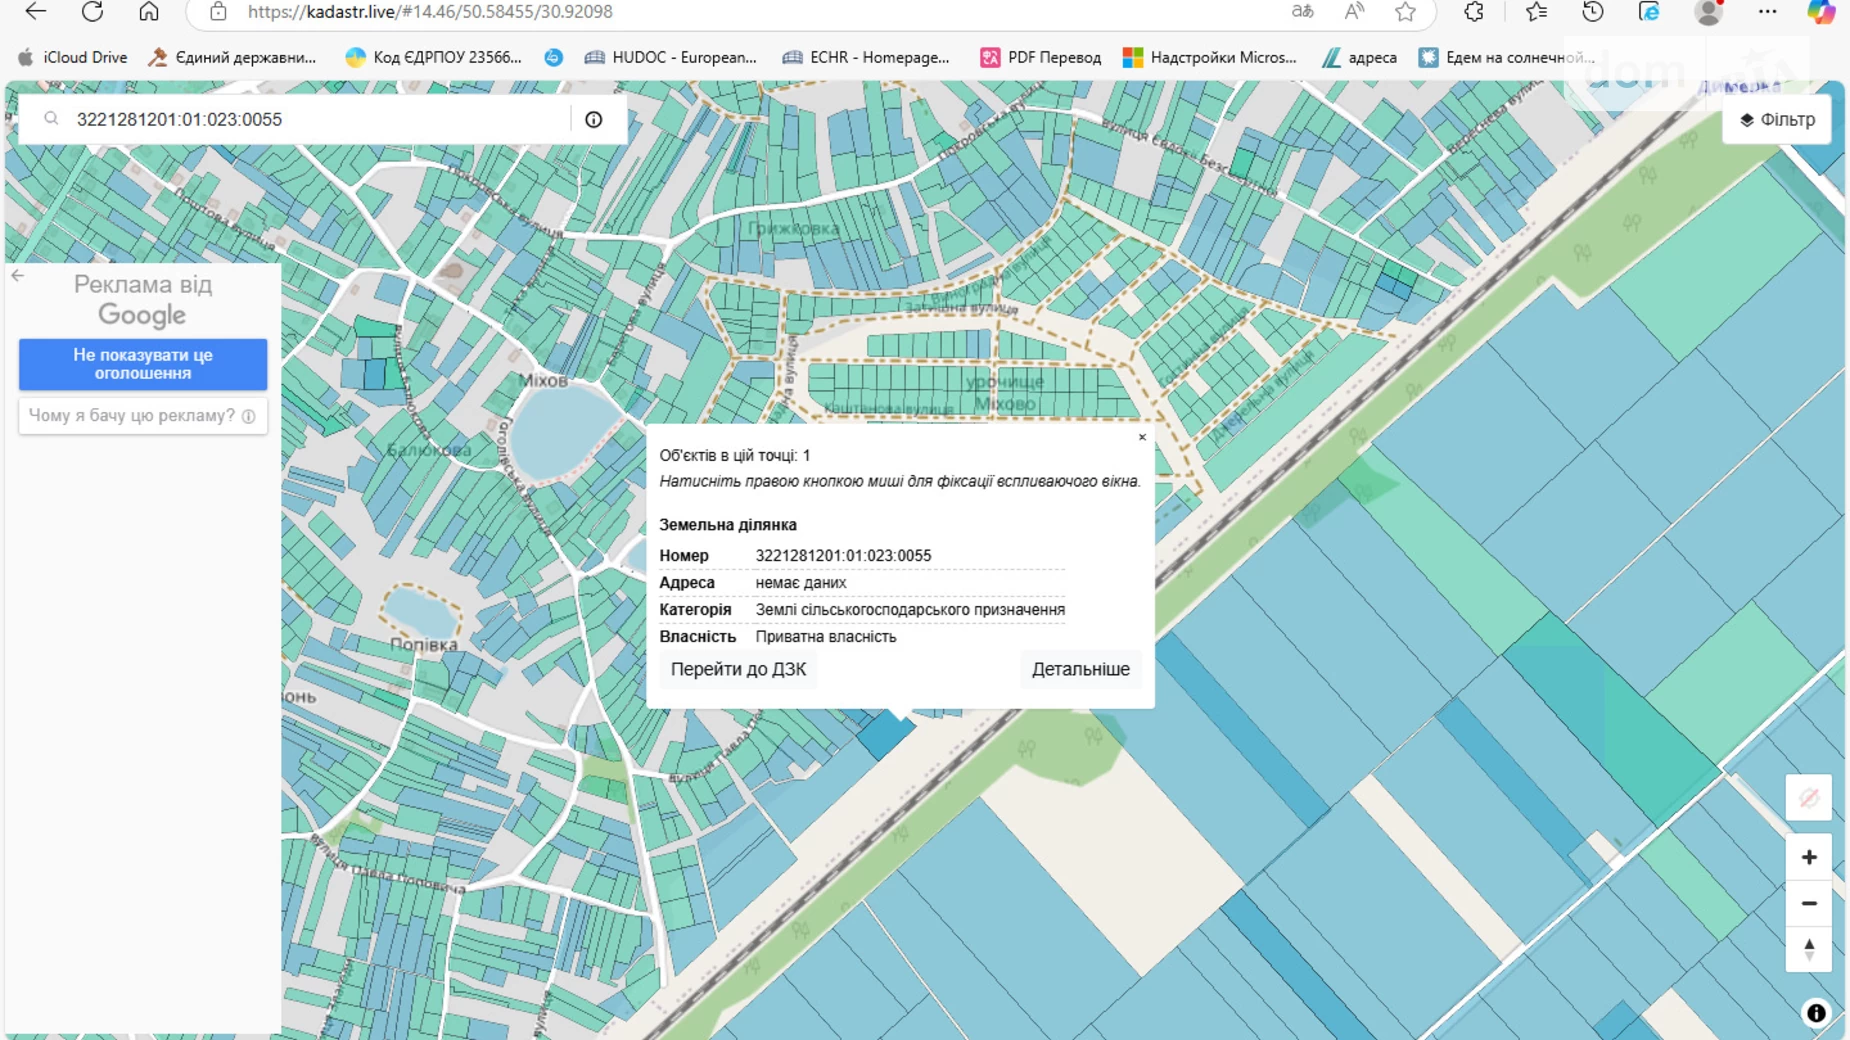View site information via the padlock icon
The height and width of the screenshot is (1040, 1850).
[218, 12]
